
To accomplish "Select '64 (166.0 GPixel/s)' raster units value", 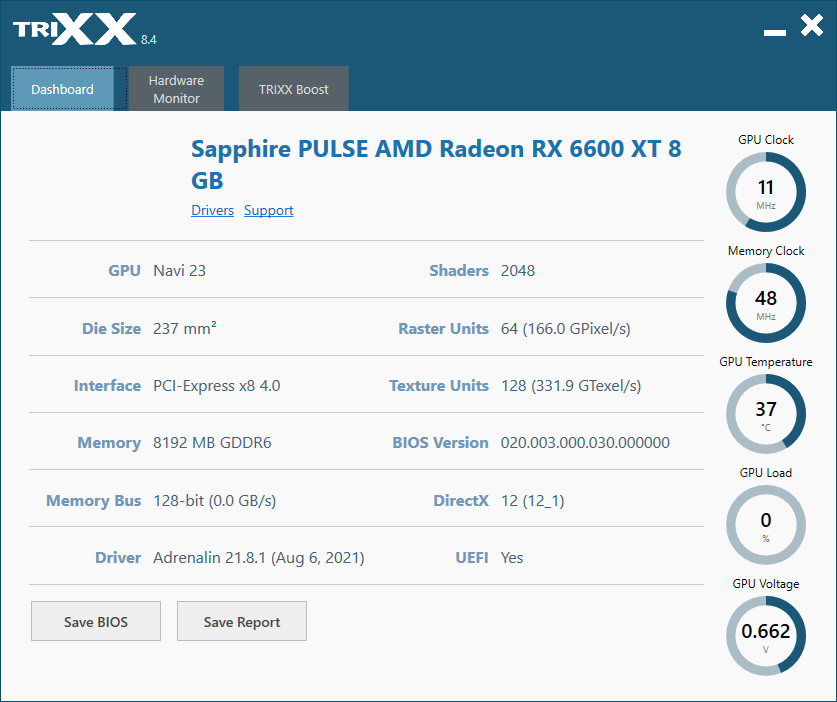I will coord(565,328).
